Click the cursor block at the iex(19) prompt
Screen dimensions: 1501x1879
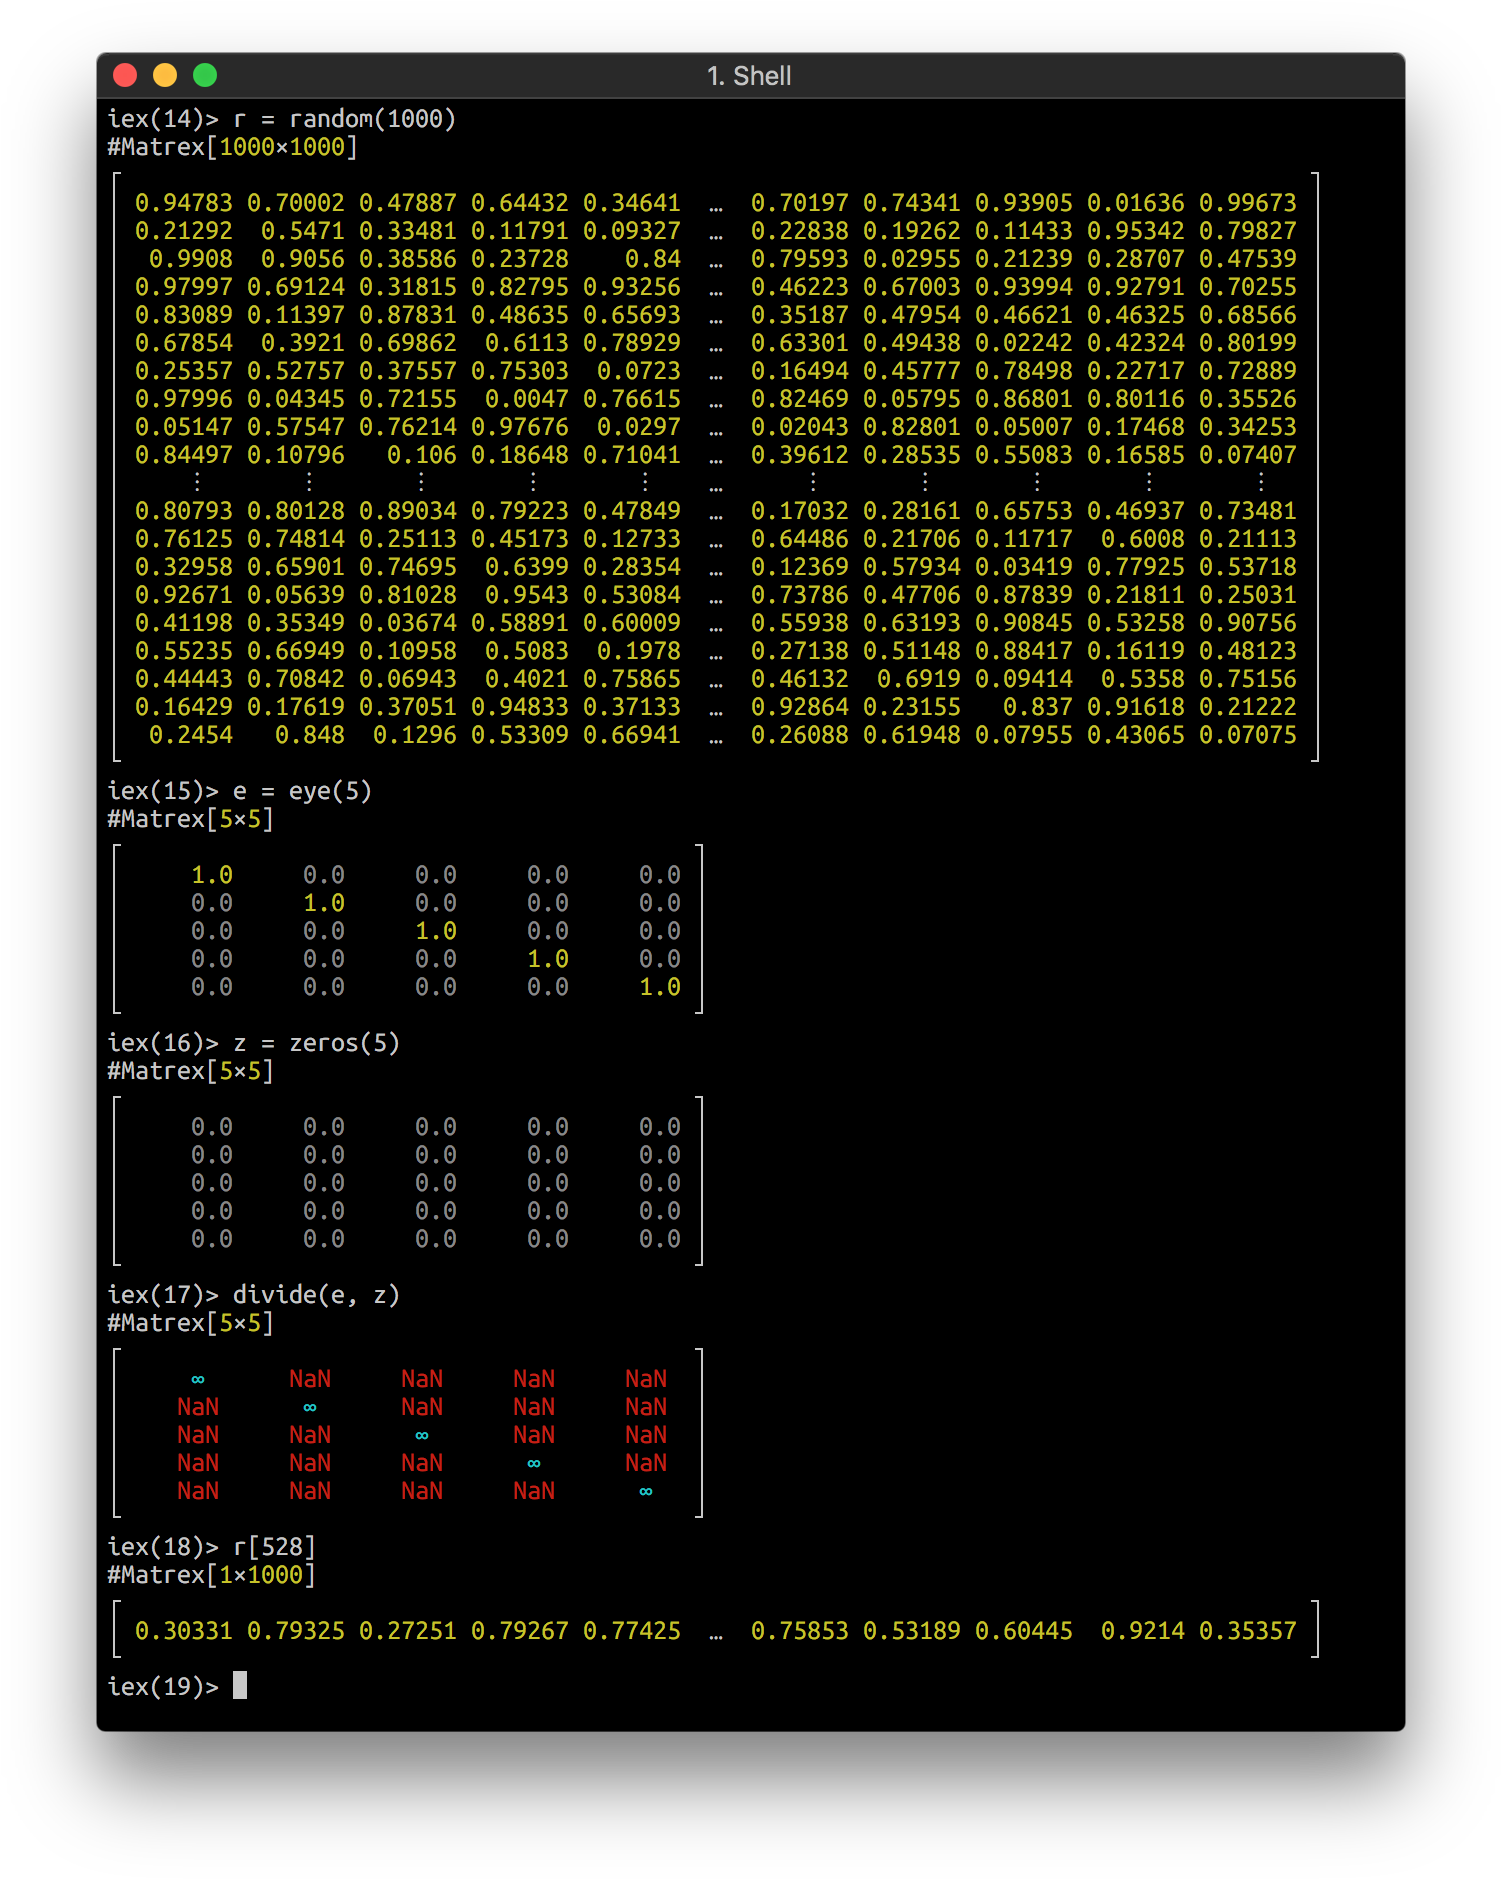click(x=240, y=1686)
